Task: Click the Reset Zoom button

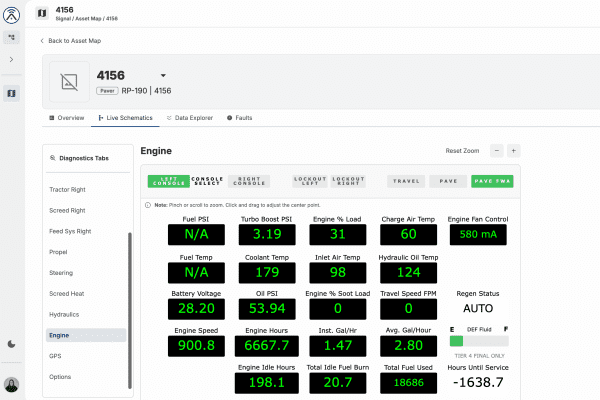Action: coord(462,151)
